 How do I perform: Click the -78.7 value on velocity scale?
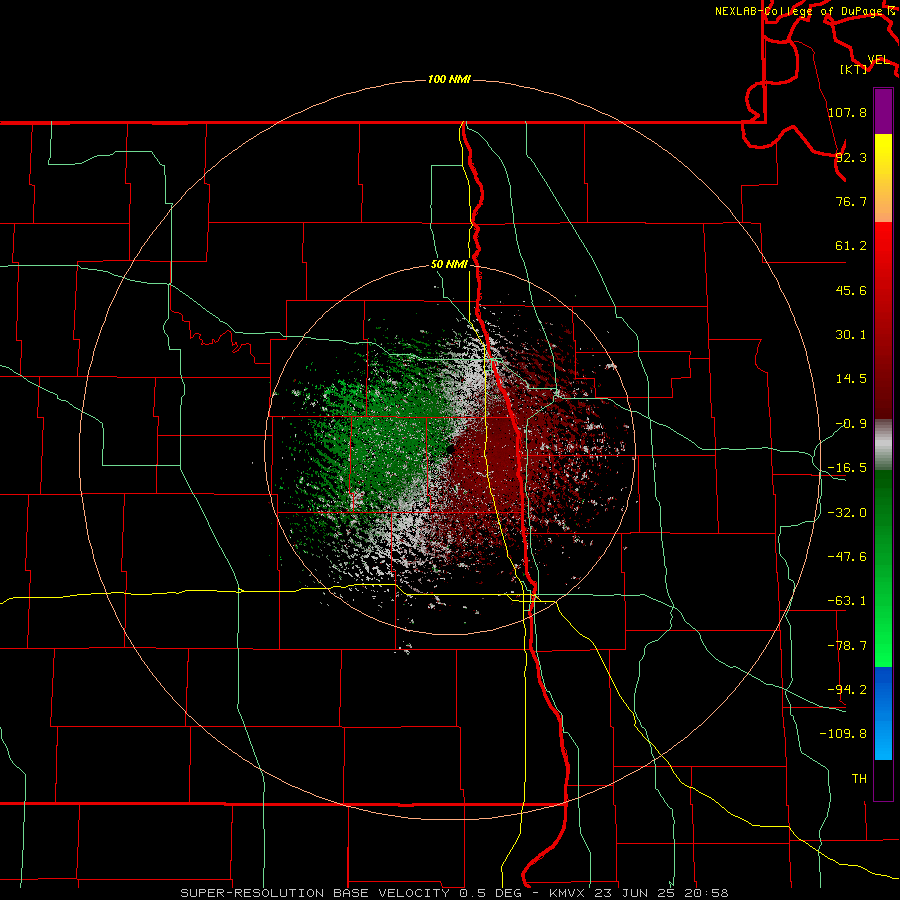click(847, 646)
